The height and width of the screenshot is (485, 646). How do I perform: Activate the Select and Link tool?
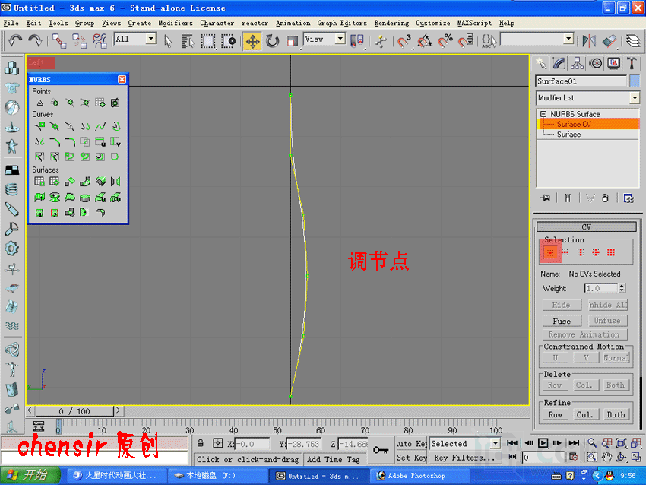pyautogui.click(x=59, y=41)
